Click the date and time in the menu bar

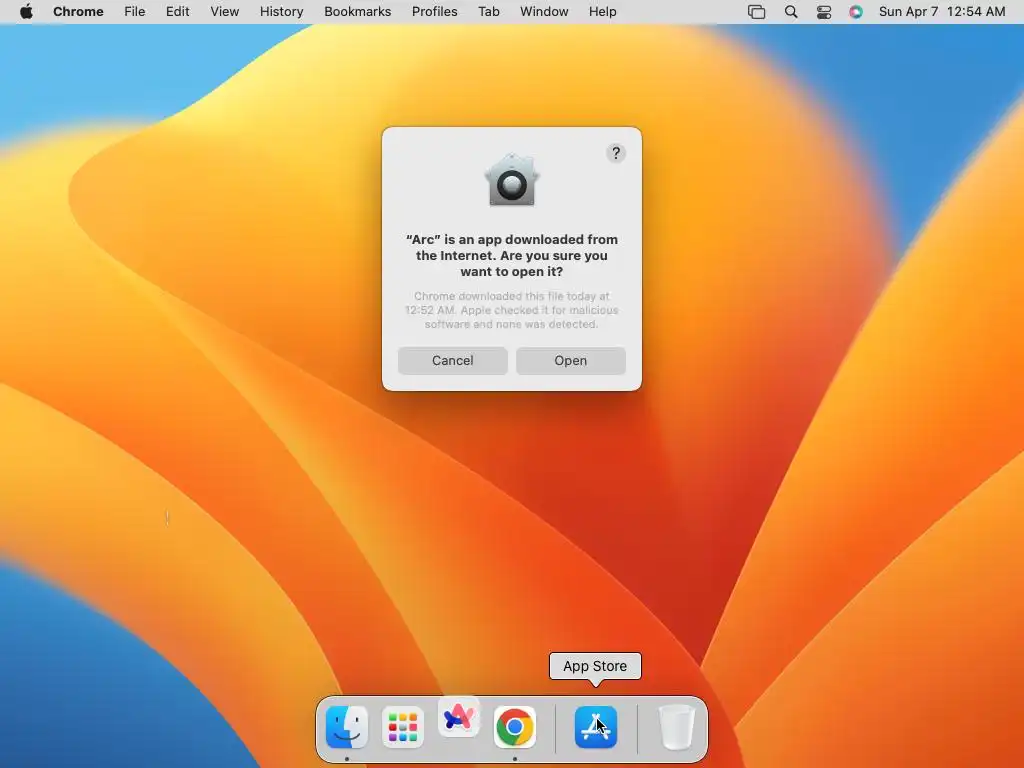[x=942, y=12]
